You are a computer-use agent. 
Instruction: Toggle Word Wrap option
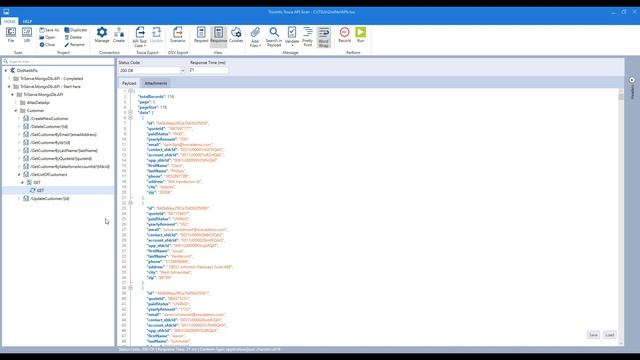(x=324, y=37)
